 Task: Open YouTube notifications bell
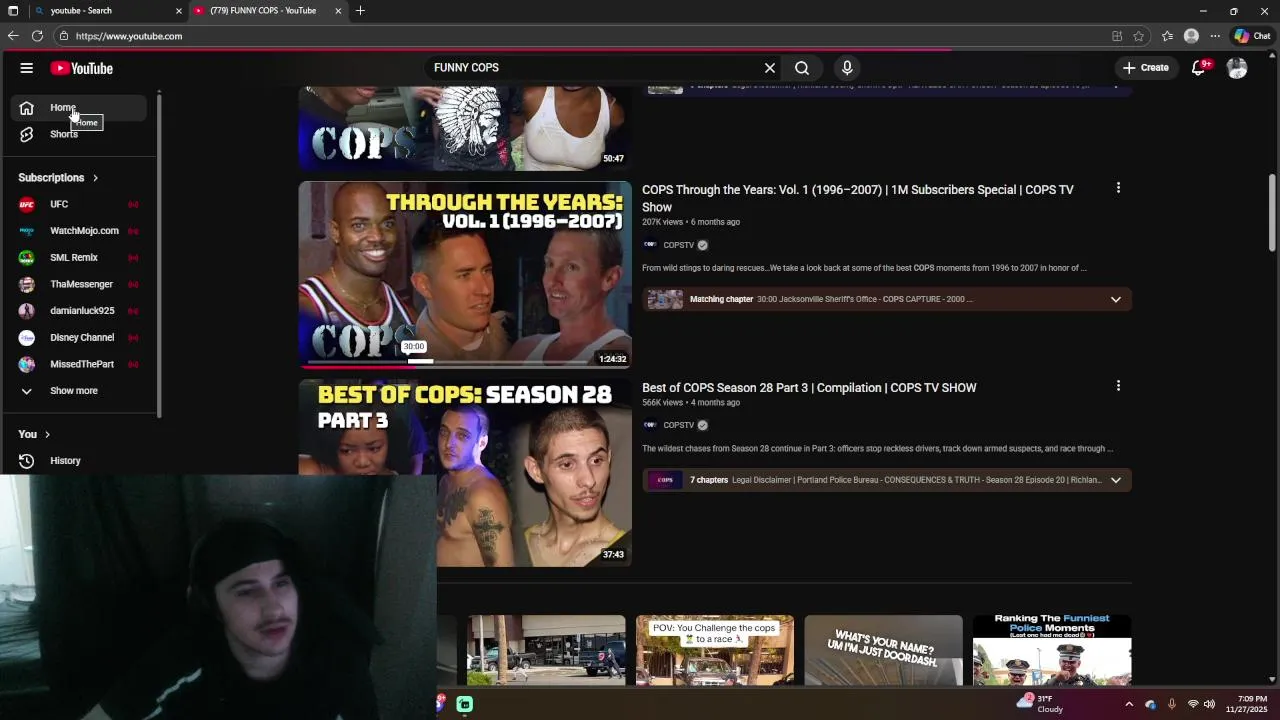(x=1199, y=68)
